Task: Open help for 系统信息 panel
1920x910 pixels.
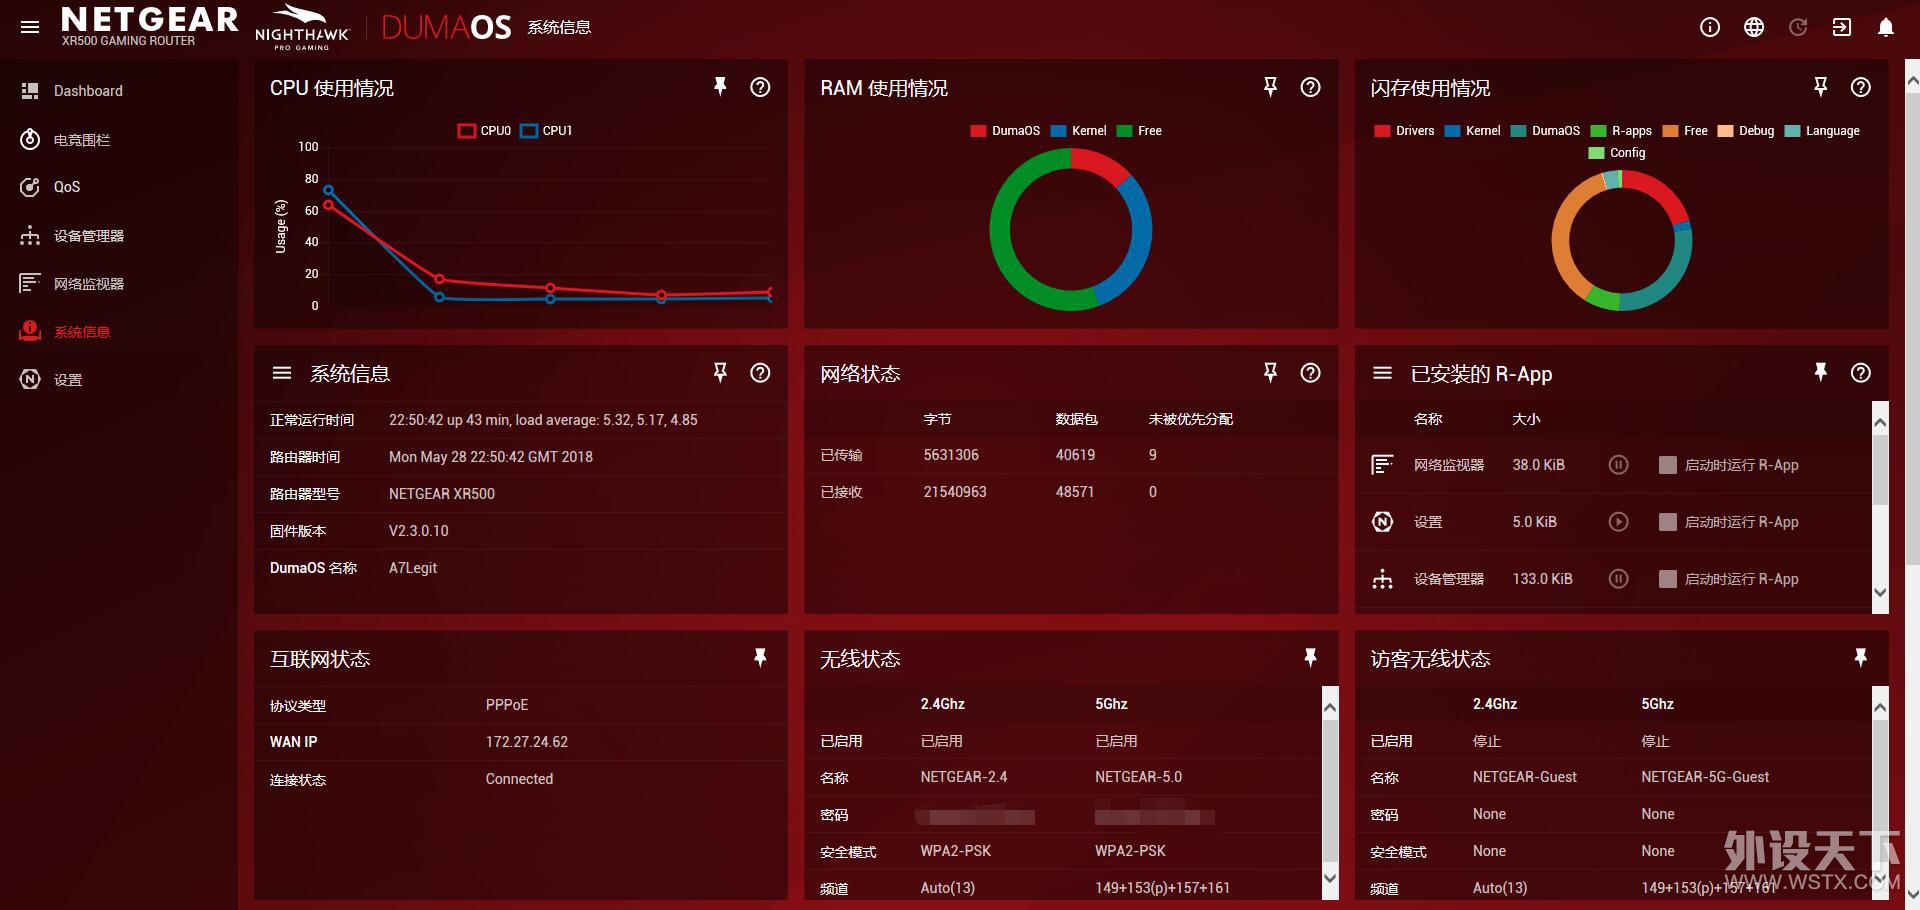Action: [760, 373]
